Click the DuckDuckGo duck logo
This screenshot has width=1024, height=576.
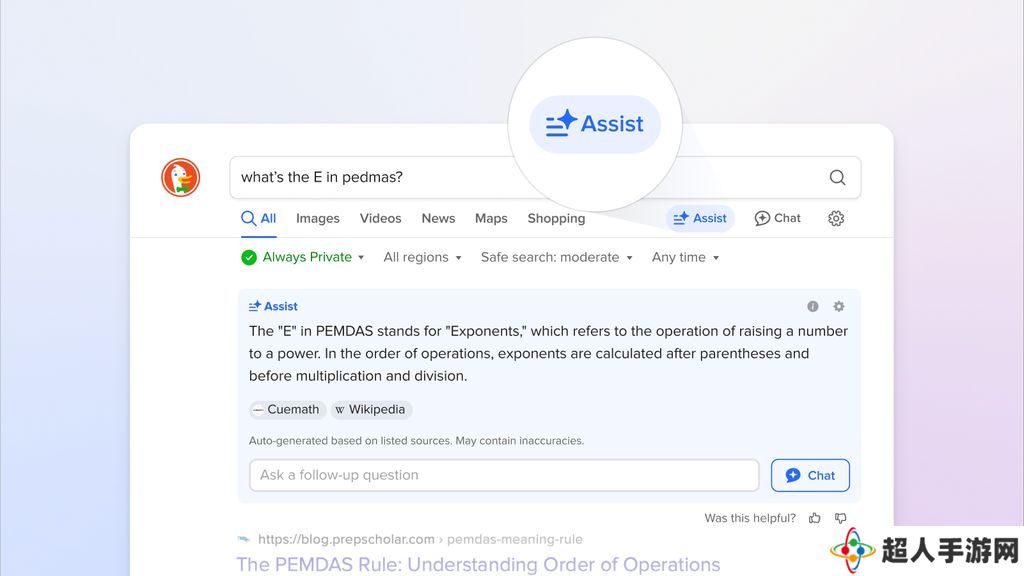[181, 177]
